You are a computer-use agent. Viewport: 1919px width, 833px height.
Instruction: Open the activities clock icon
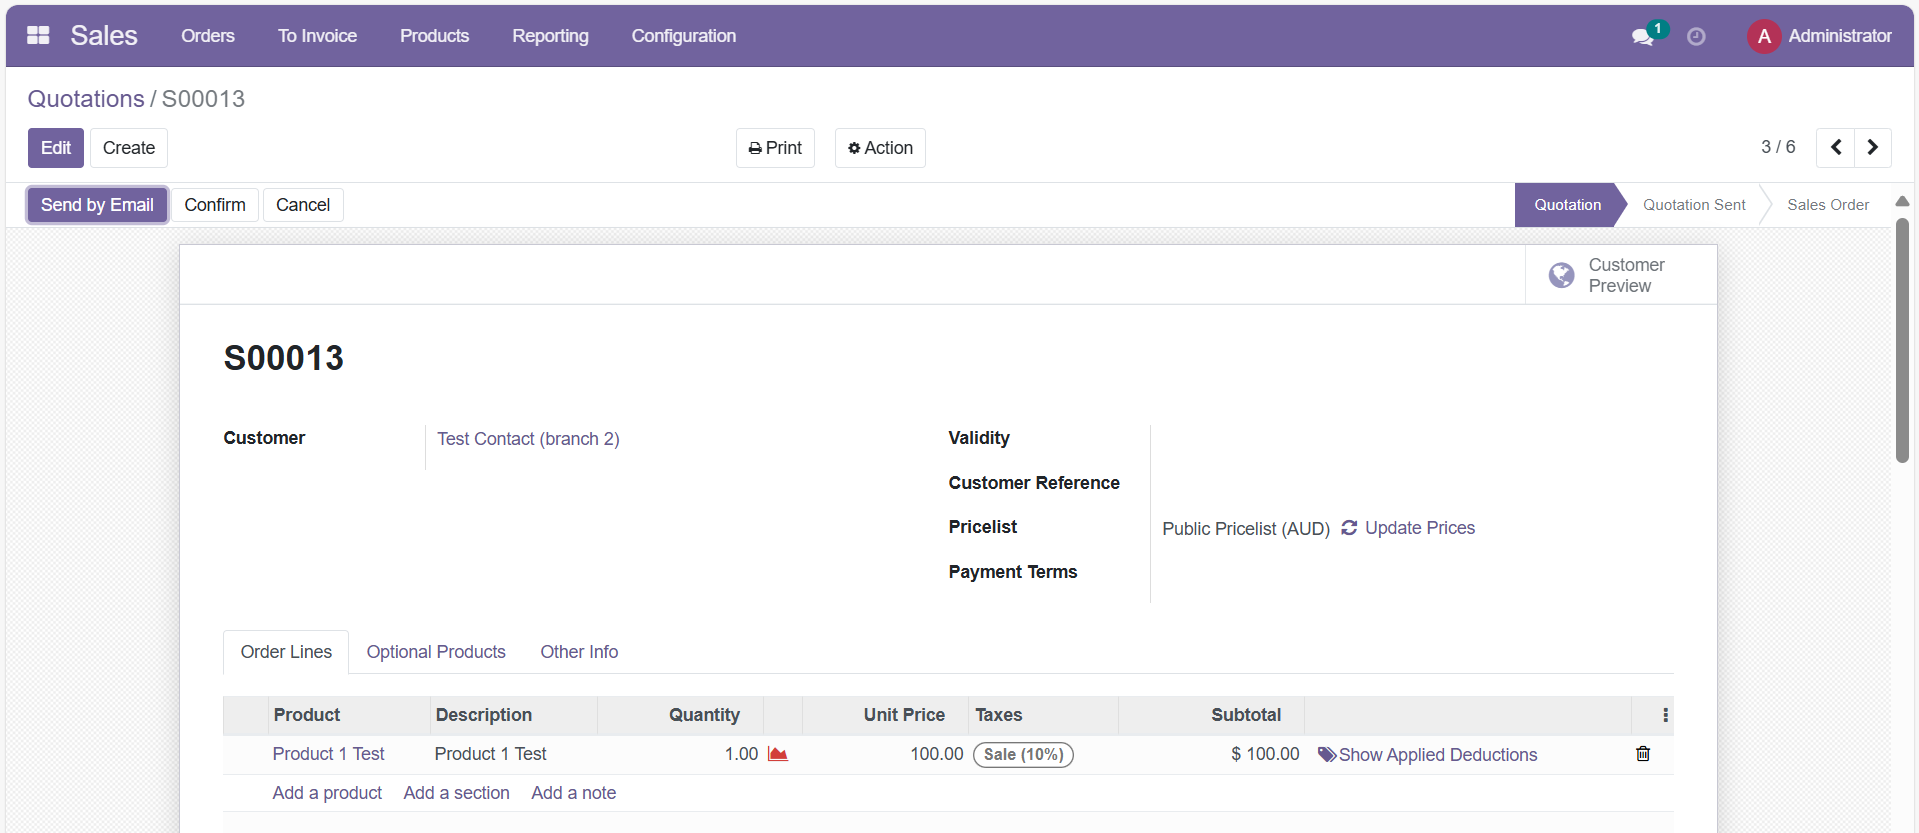pyautogui.click(x=1696, y=37)
